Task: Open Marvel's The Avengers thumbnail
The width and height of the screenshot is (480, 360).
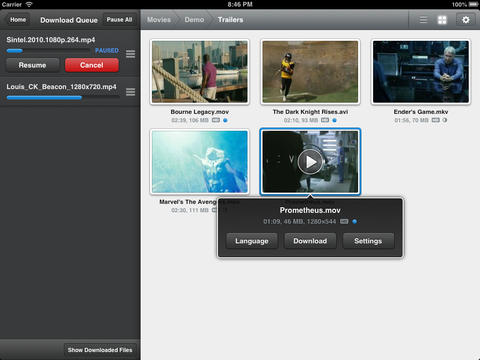Action: [x=200, y=162]
